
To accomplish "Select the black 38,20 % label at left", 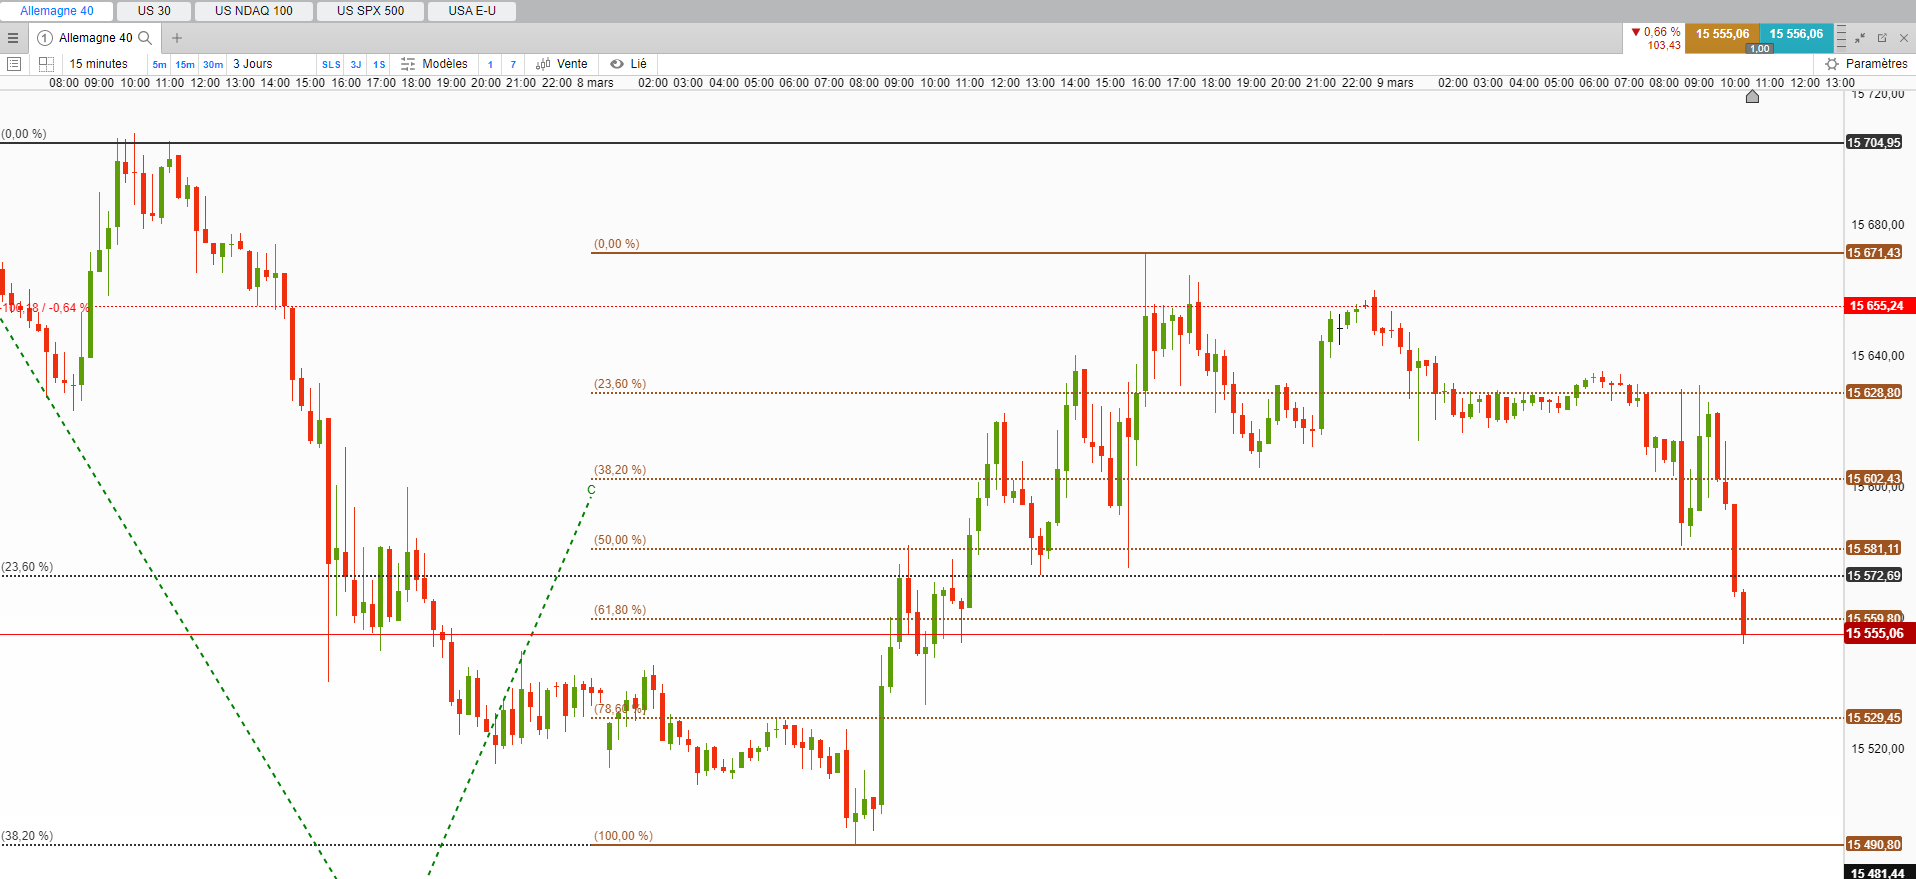I will click(x=27, y=836).
